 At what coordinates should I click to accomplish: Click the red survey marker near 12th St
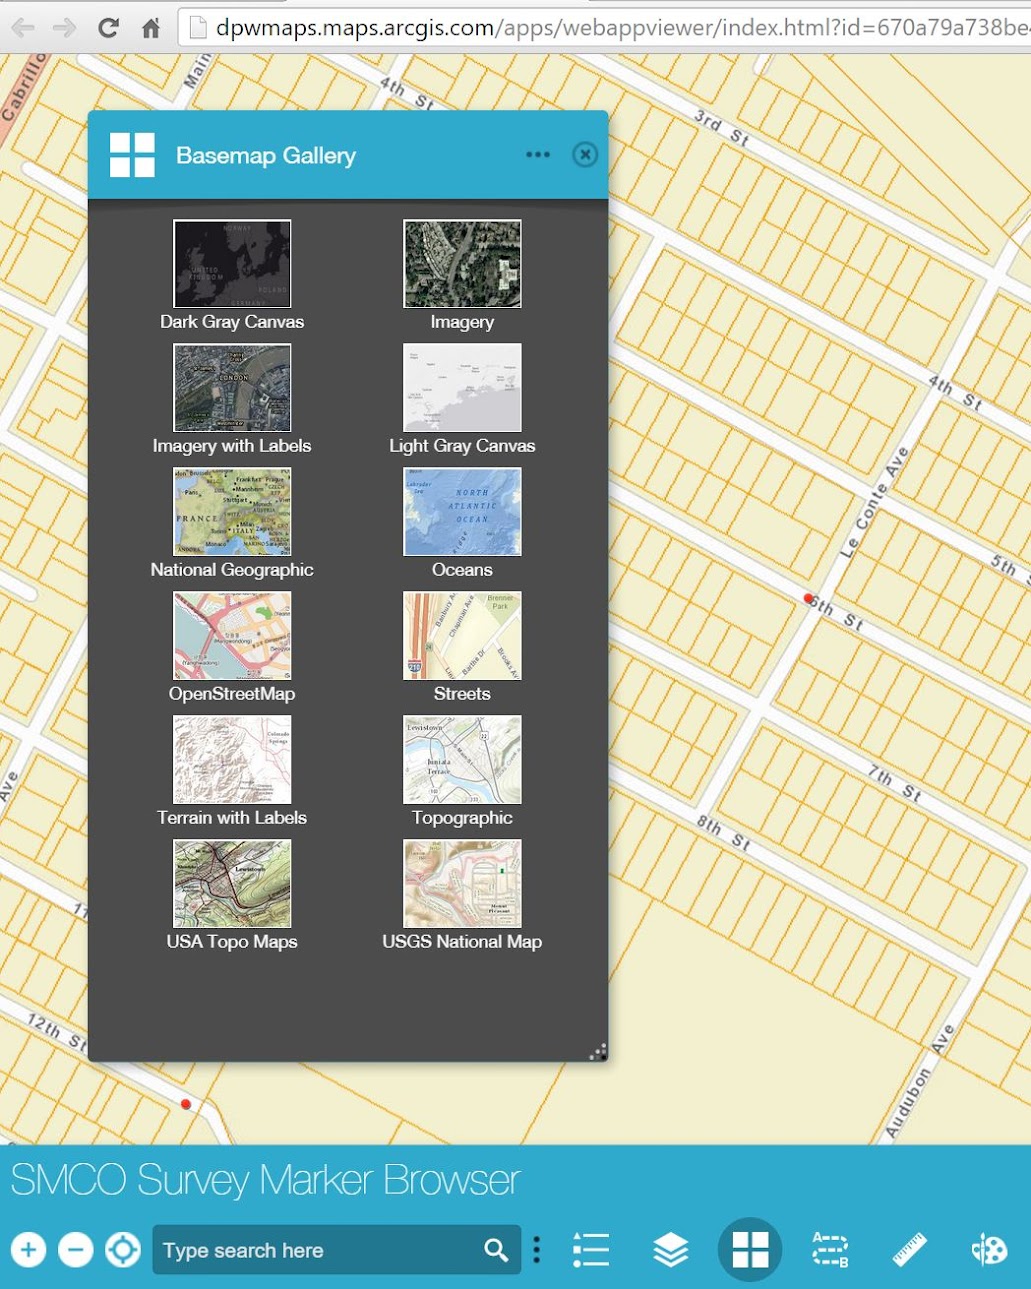coord(186,1104)
